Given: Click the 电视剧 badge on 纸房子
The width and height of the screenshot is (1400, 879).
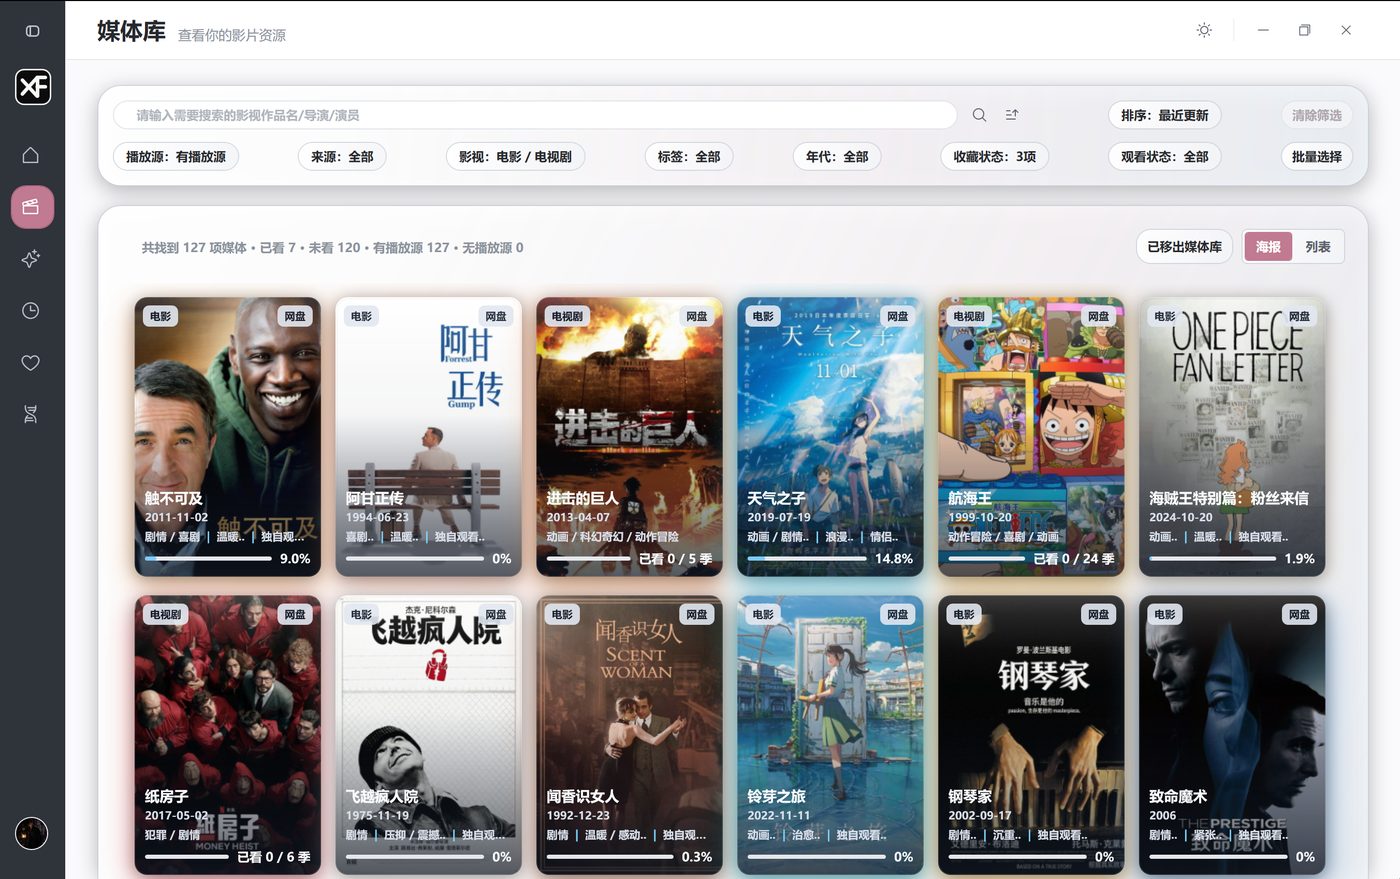Looking at the screenshot, I should pyautogui.click(x=165, y=614).
